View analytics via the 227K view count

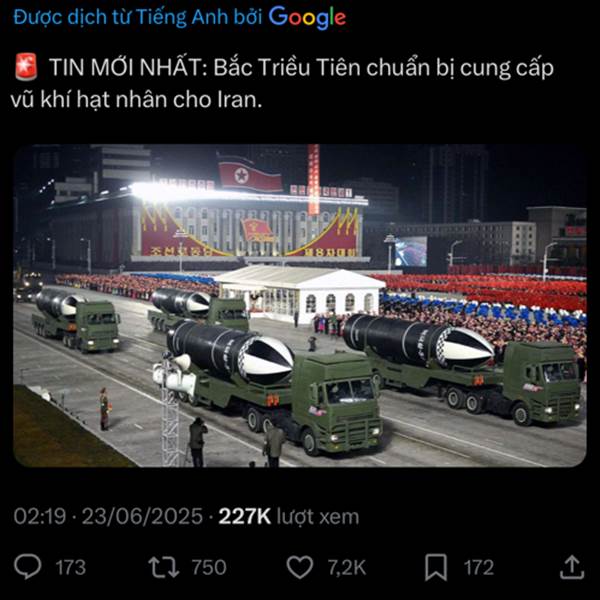pyautogui.click(x=245, y=516)
